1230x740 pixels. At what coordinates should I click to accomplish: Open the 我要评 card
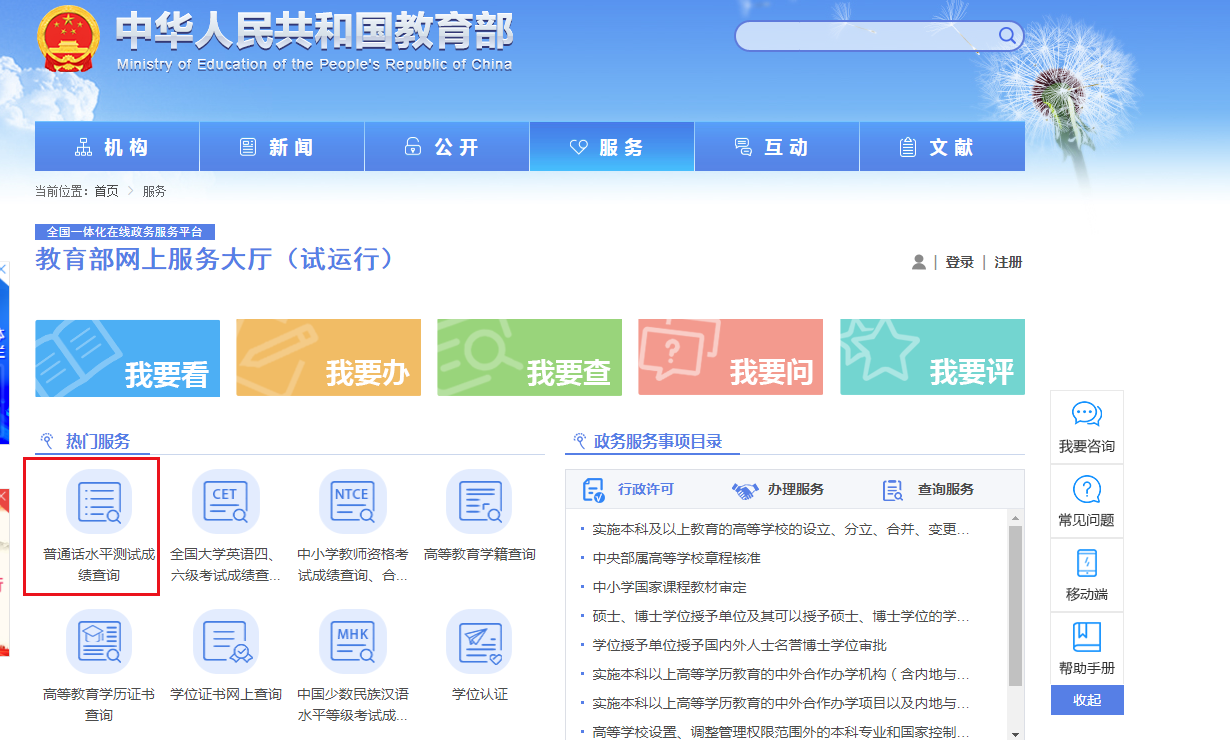coord(932,358)
